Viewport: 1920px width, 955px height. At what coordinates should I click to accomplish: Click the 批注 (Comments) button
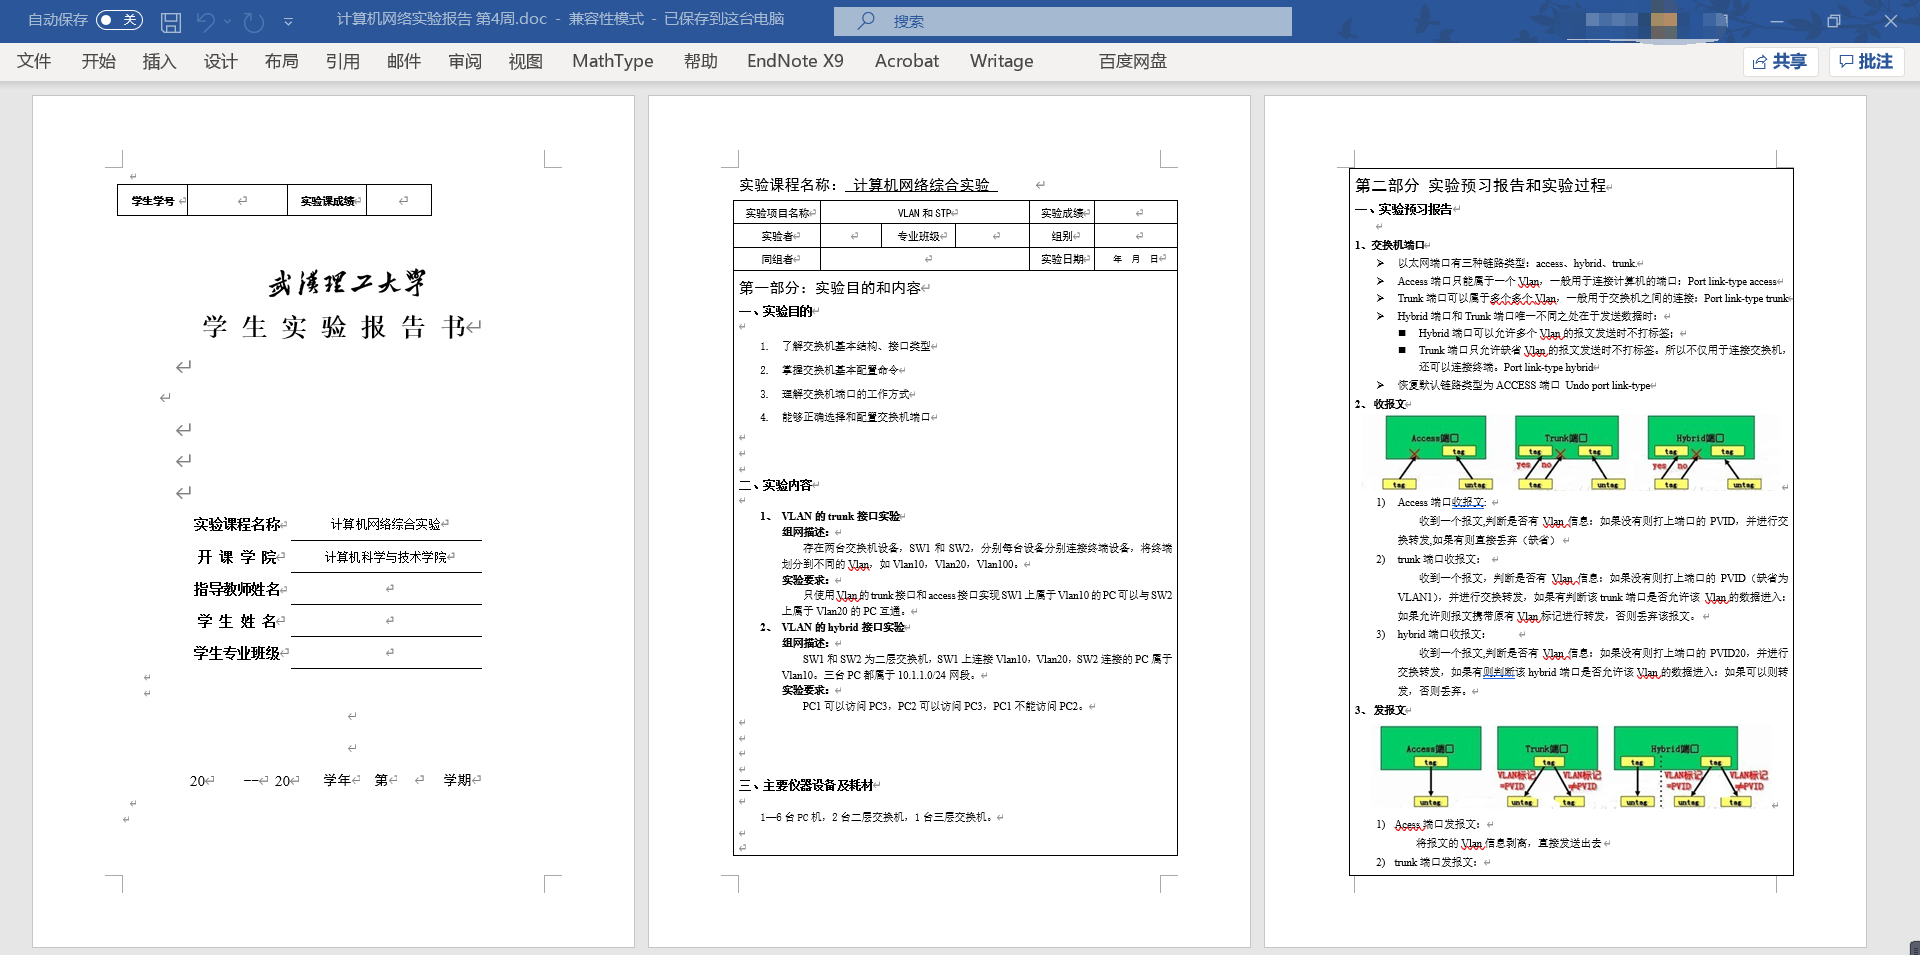[1866, 62]
